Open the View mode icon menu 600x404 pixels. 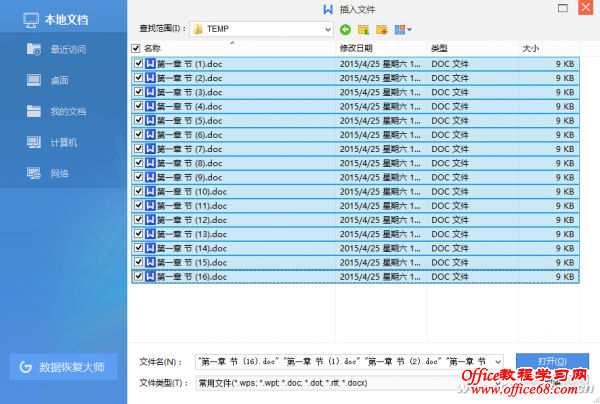click(x=401, y=30)
